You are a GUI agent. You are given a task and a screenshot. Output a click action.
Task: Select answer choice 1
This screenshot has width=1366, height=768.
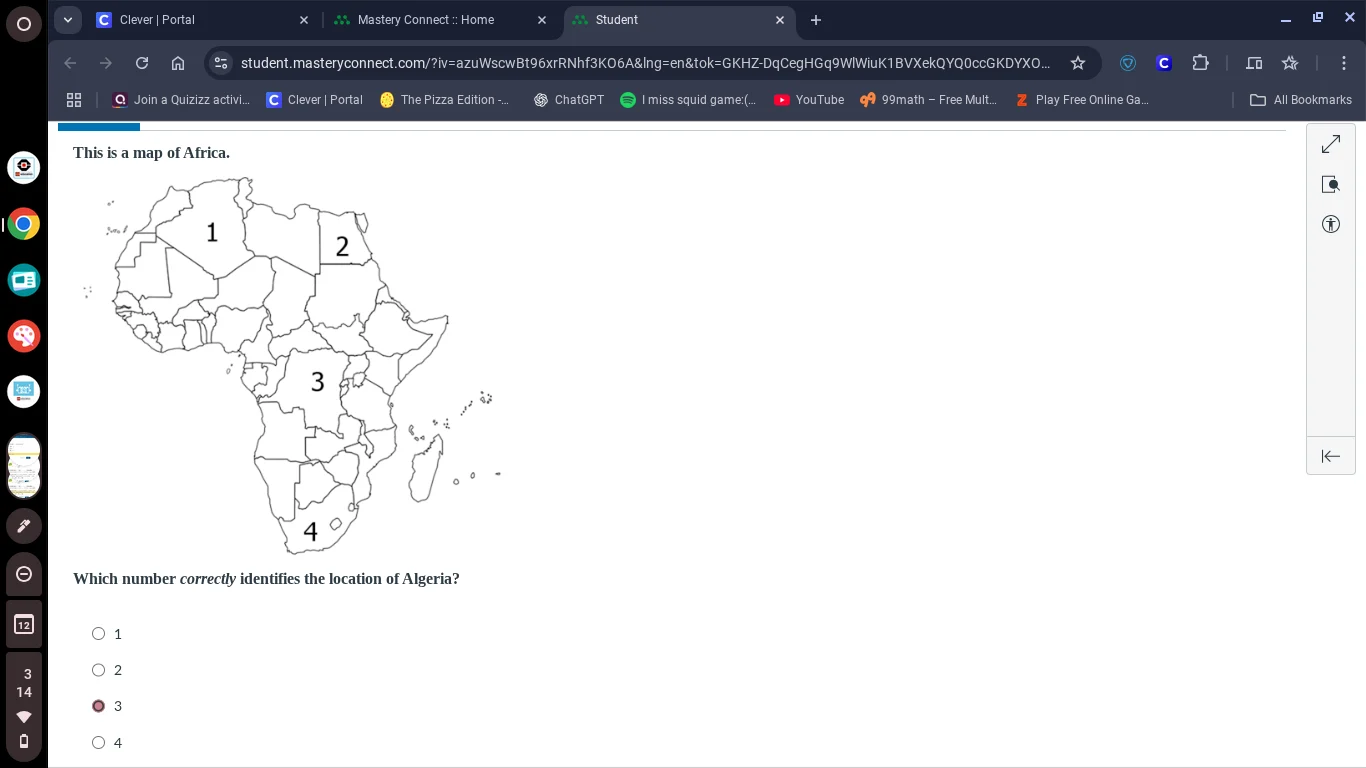pos(98,633)
